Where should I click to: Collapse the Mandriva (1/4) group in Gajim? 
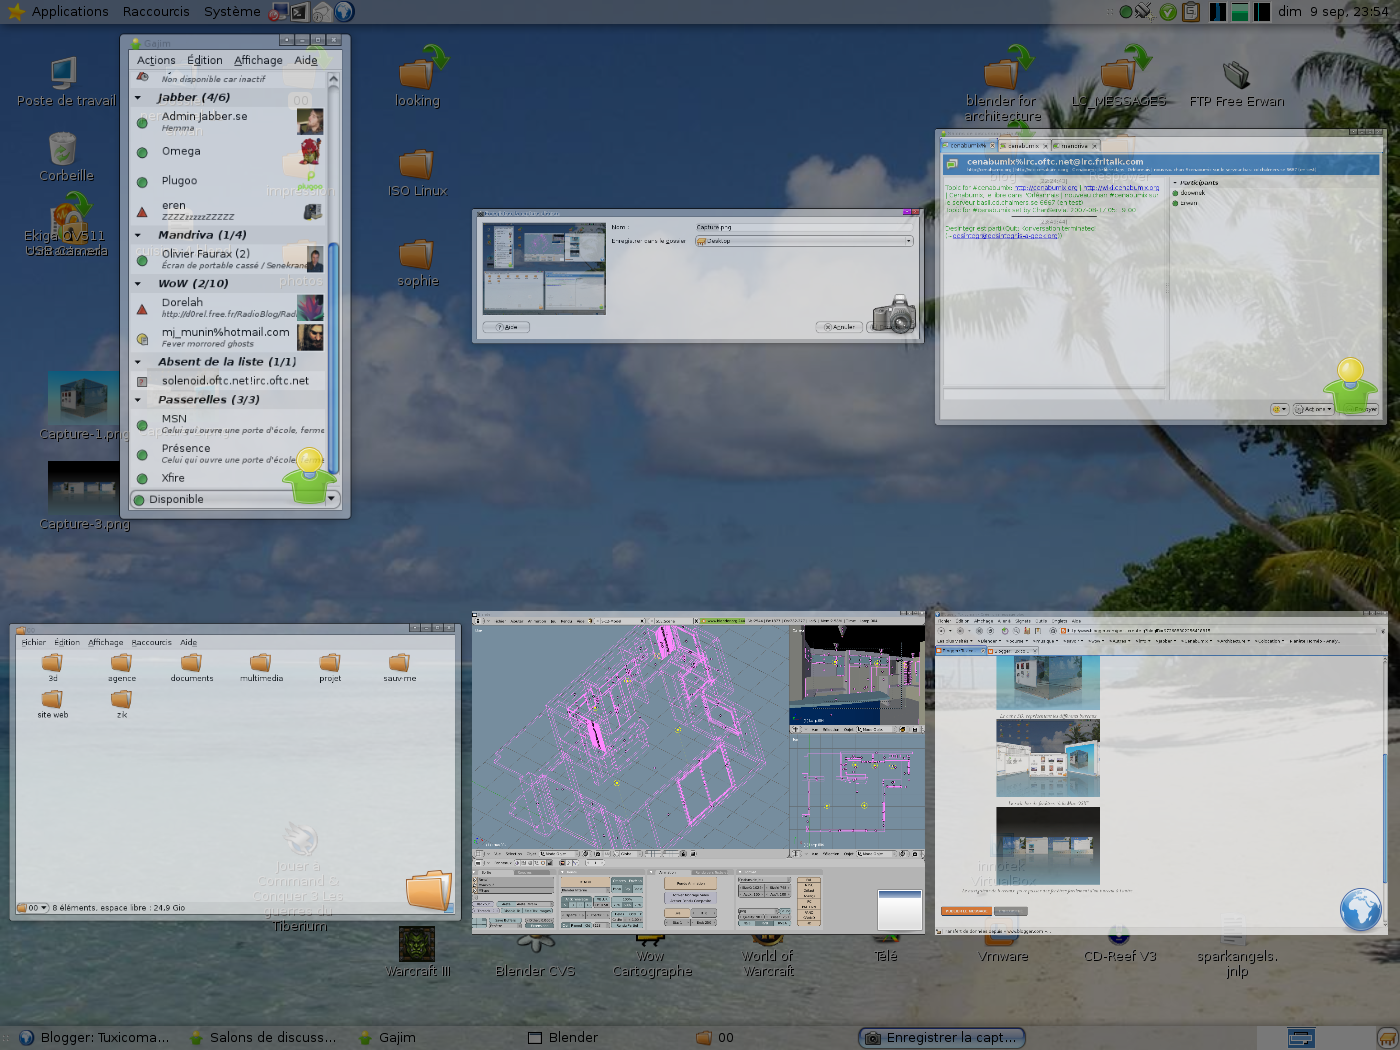(x=138, y=236)
